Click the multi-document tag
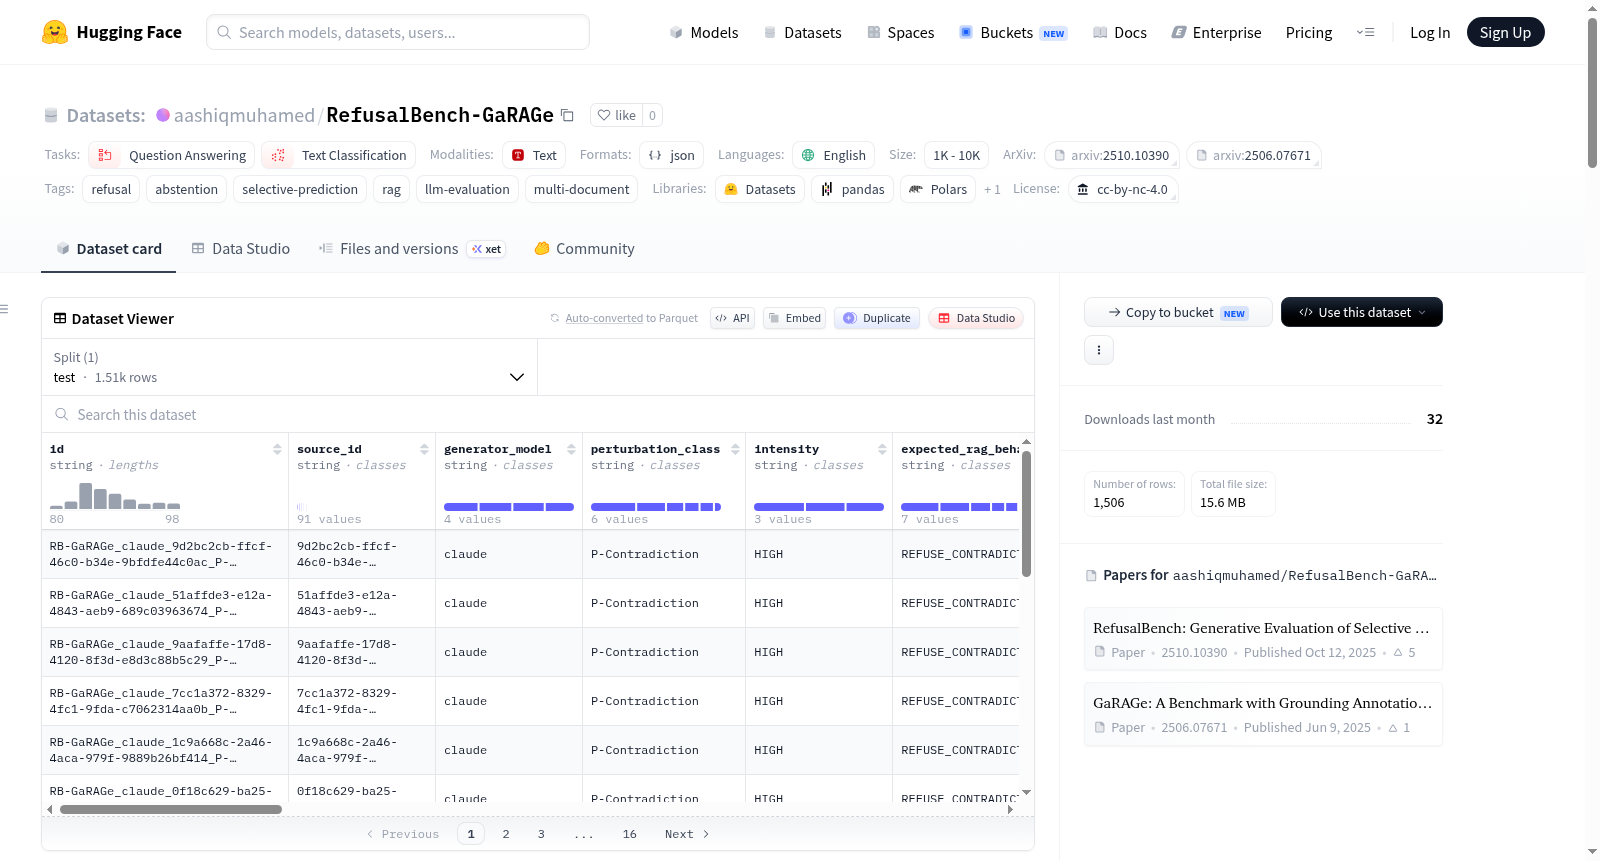 click(x=581, y=189)
